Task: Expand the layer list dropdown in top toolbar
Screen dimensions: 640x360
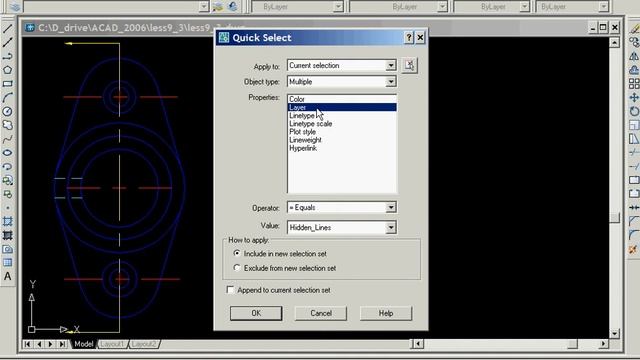Action: 204,7
